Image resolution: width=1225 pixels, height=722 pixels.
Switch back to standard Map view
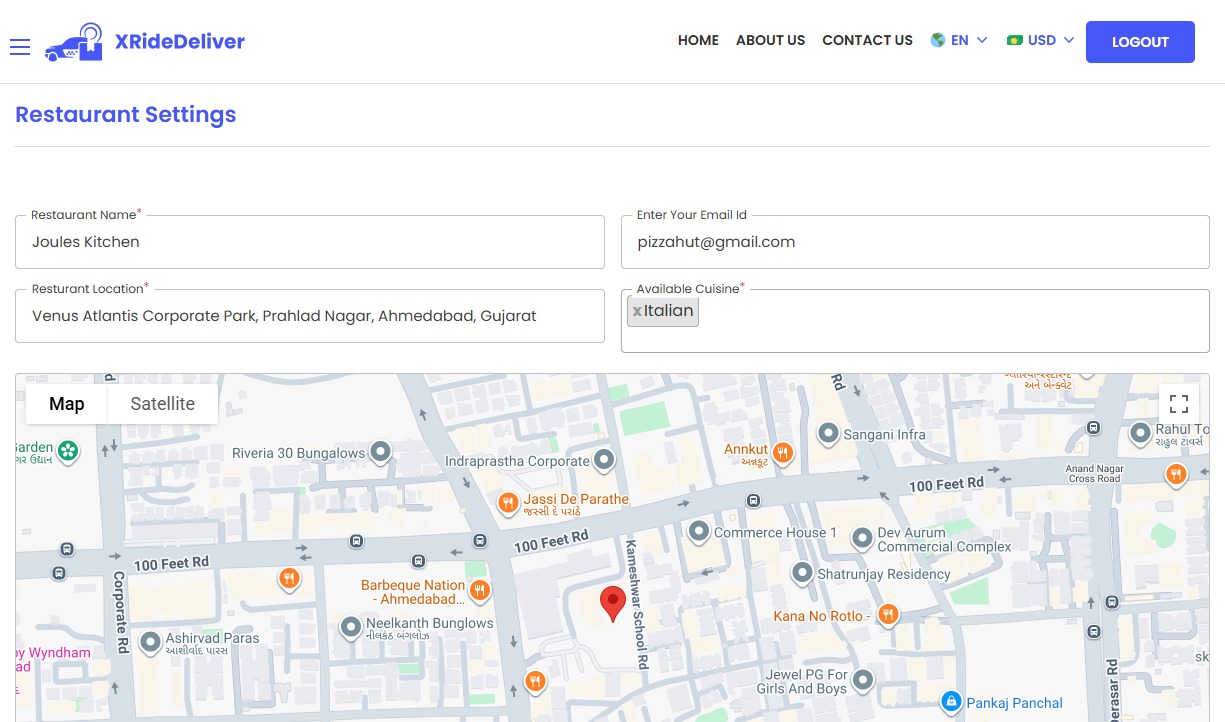coord(66,403)
